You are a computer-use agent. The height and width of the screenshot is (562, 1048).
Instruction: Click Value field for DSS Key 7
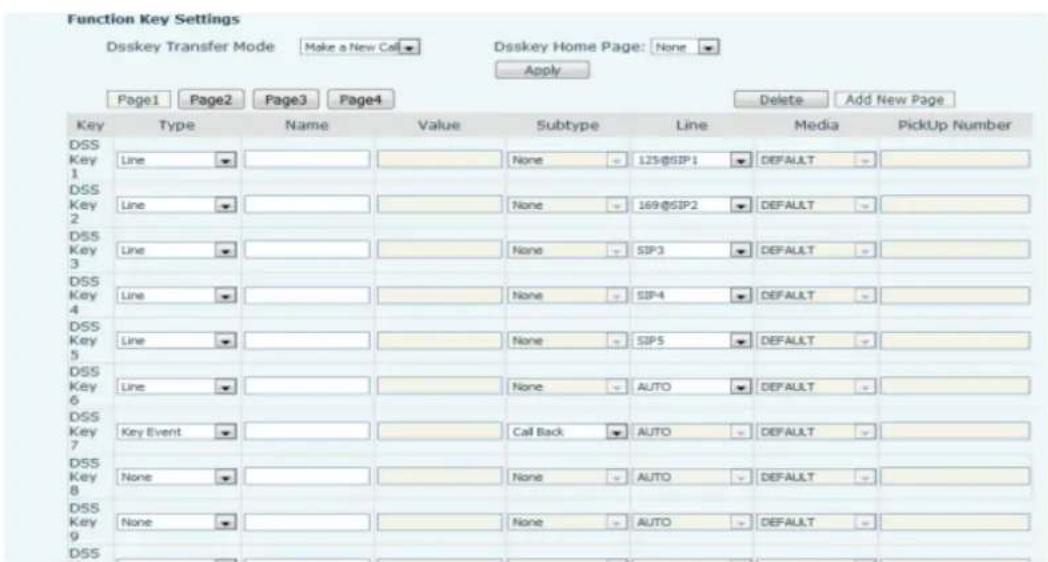coord(439,431)
